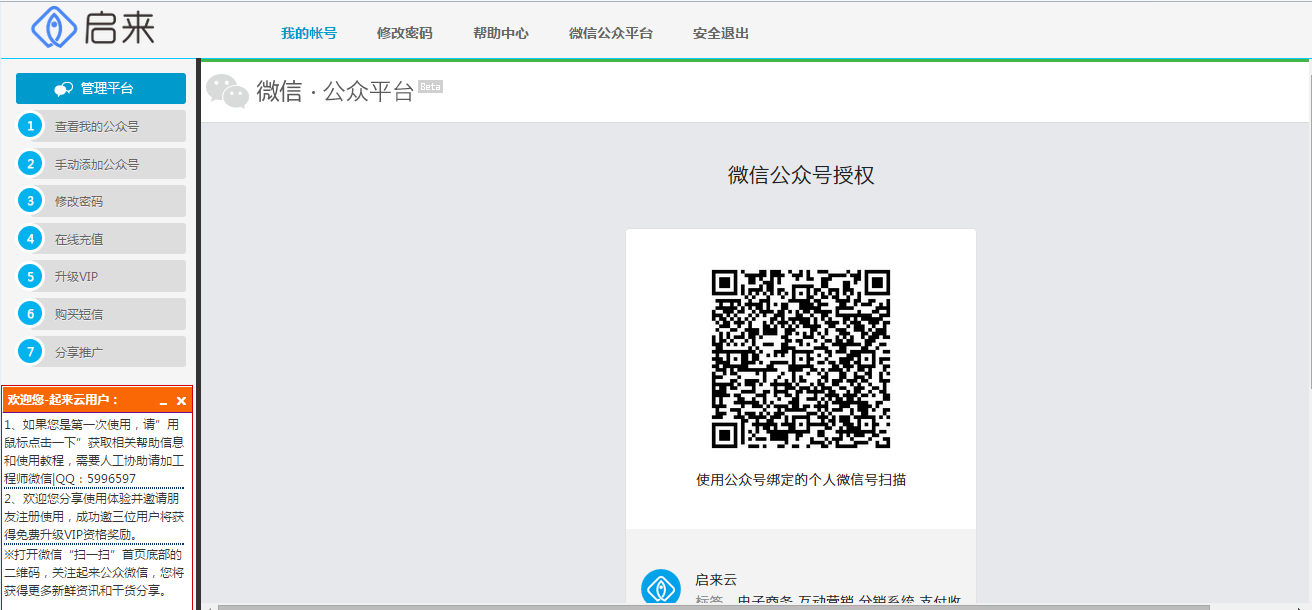Click the horizontal scrollbar at bottom
The height and width of the screenshot is (610, 1312).
(x=714, y=606)
